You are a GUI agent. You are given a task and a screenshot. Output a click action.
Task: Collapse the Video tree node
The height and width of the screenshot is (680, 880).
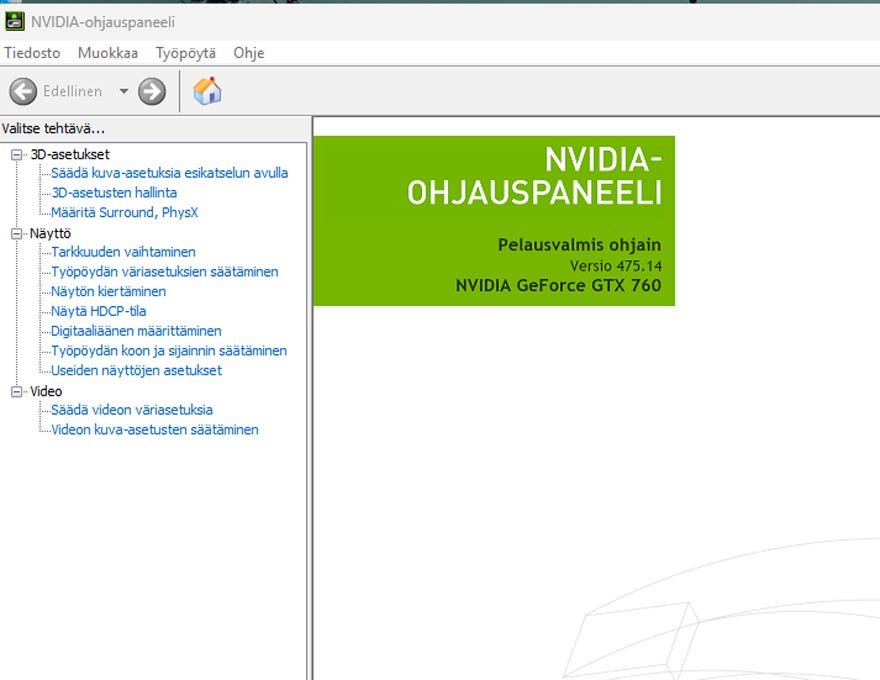(x=17, y=392)
